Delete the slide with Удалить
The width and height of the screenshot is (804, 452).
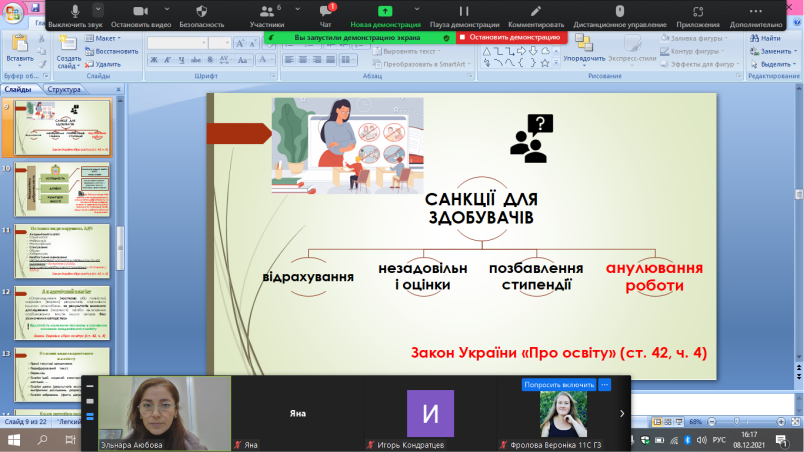103,64
